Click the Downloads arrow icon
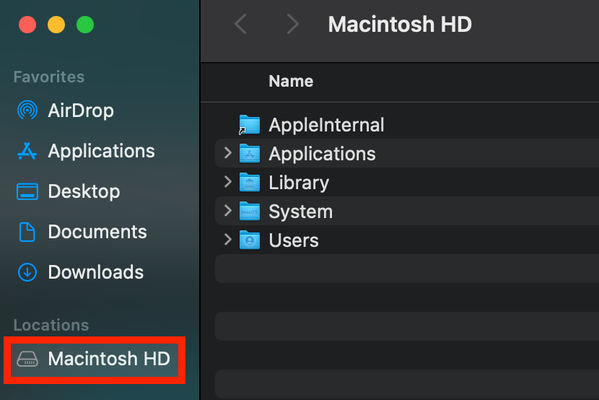Image resolution: width=599 pixels, height=400 pixels. 27,272
